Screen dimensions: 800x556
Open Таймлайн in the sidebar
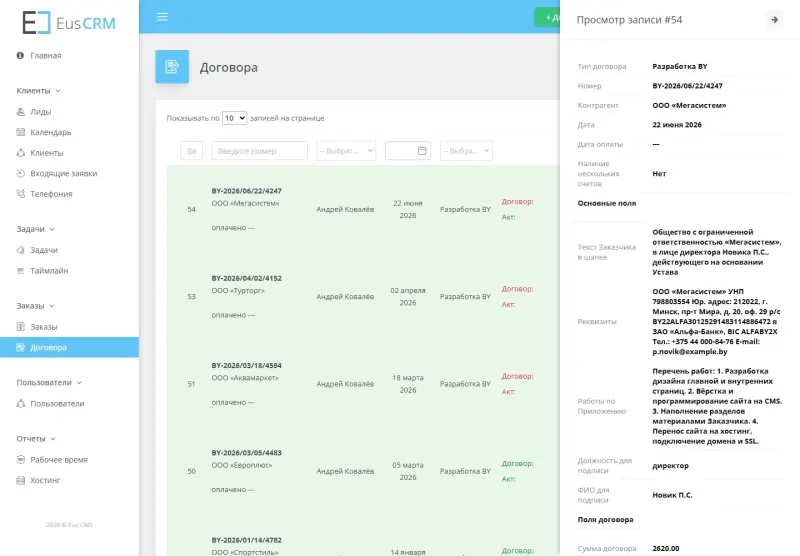click(x=49, y=271)
